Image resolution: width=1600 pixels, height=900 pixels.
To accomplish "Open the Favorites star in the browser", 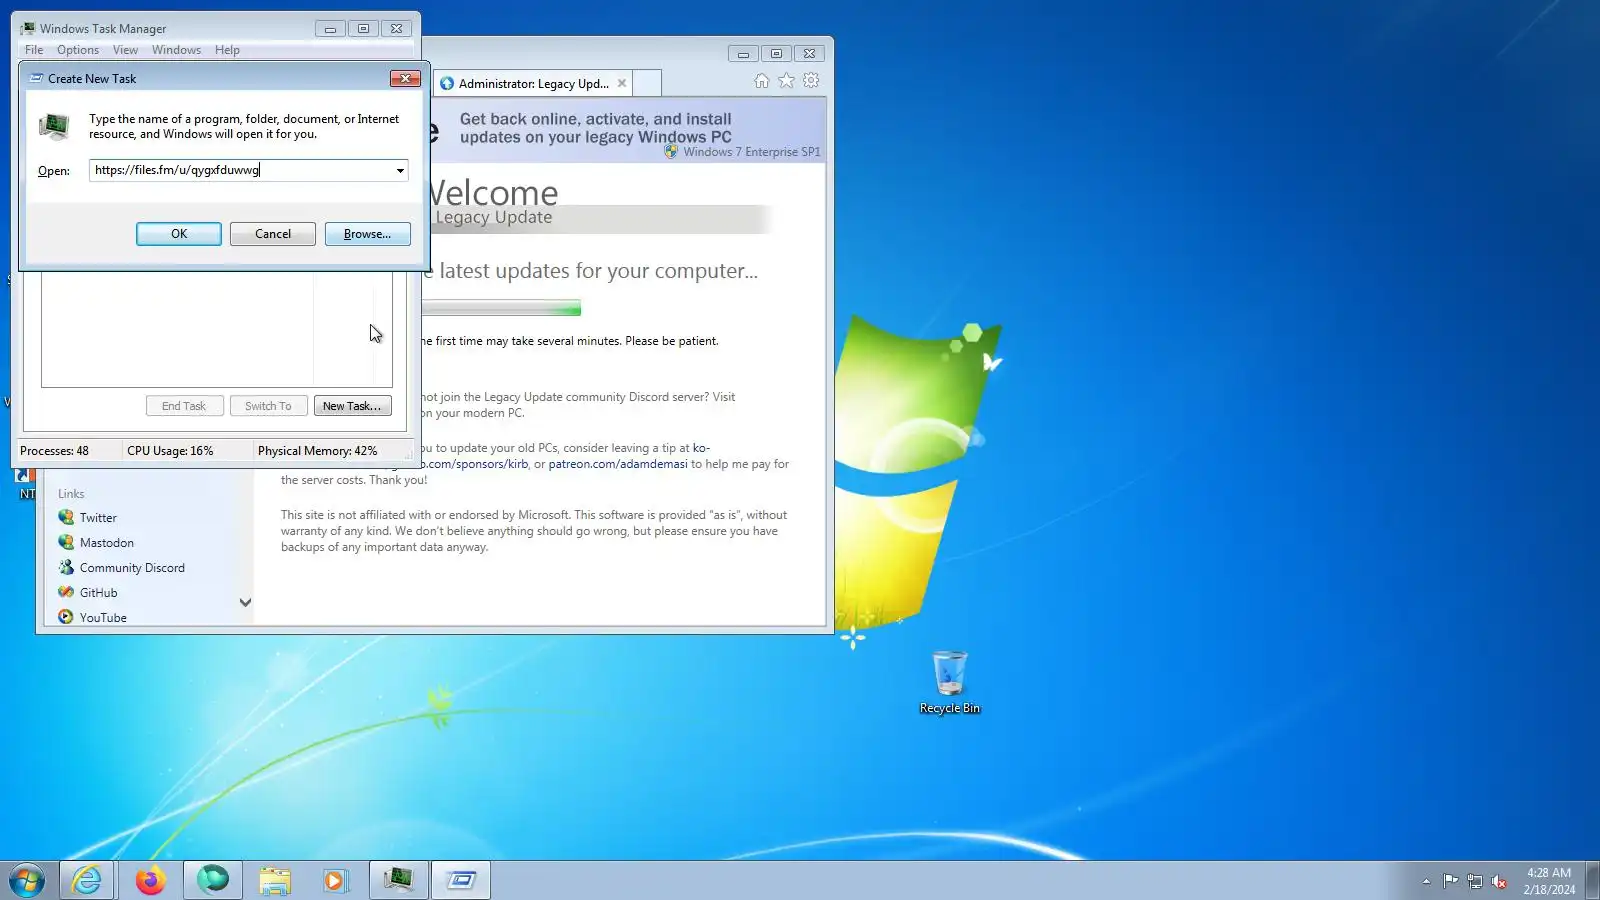I will 786,81.
